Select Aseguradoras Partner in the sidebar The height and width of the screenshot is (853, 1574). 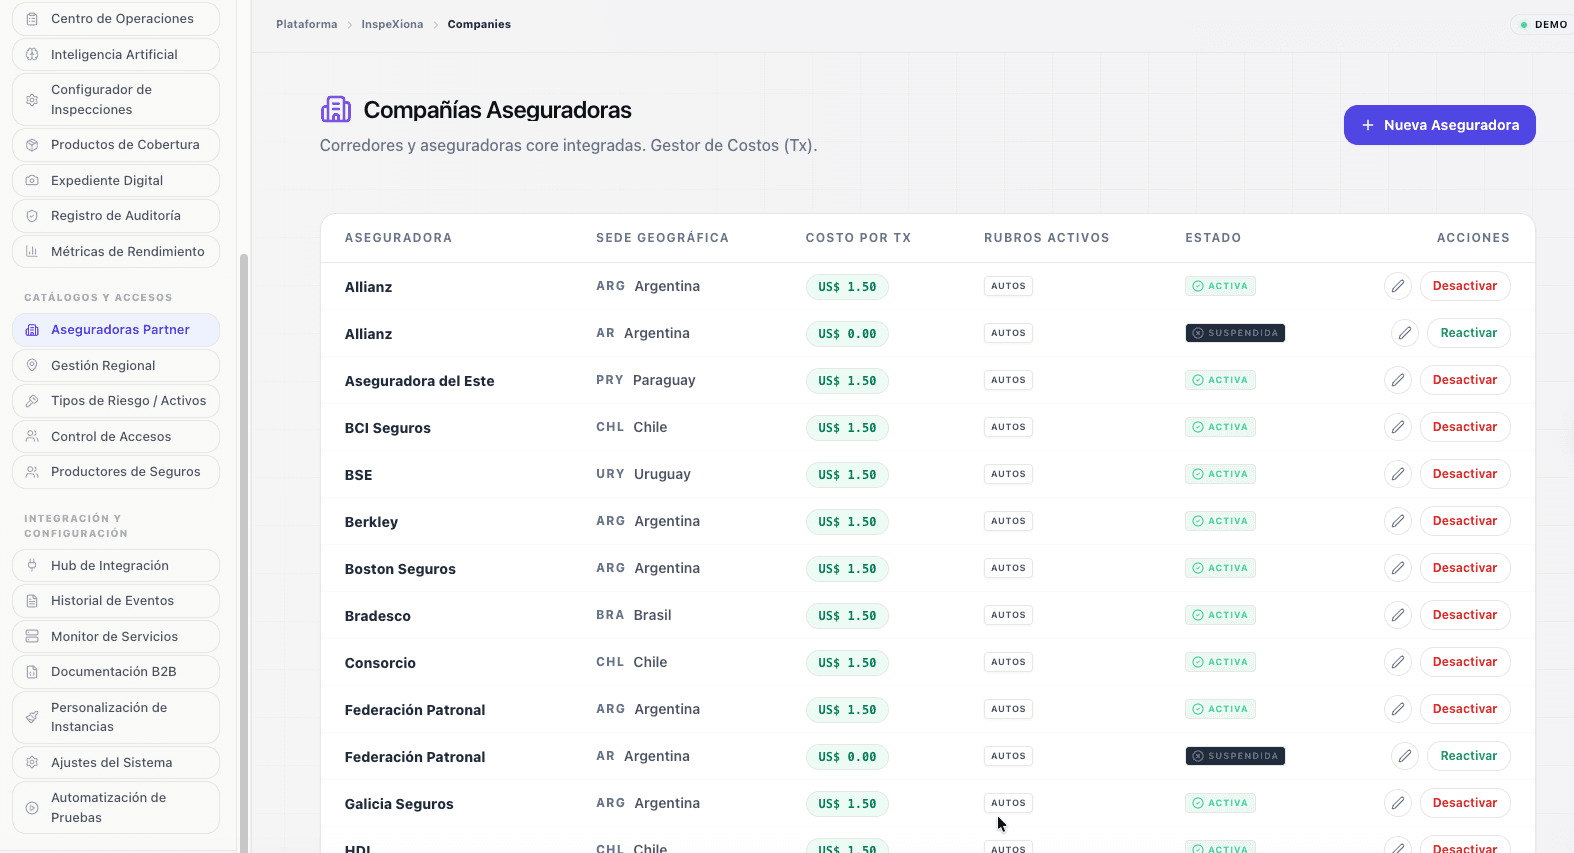coord(116,330)
